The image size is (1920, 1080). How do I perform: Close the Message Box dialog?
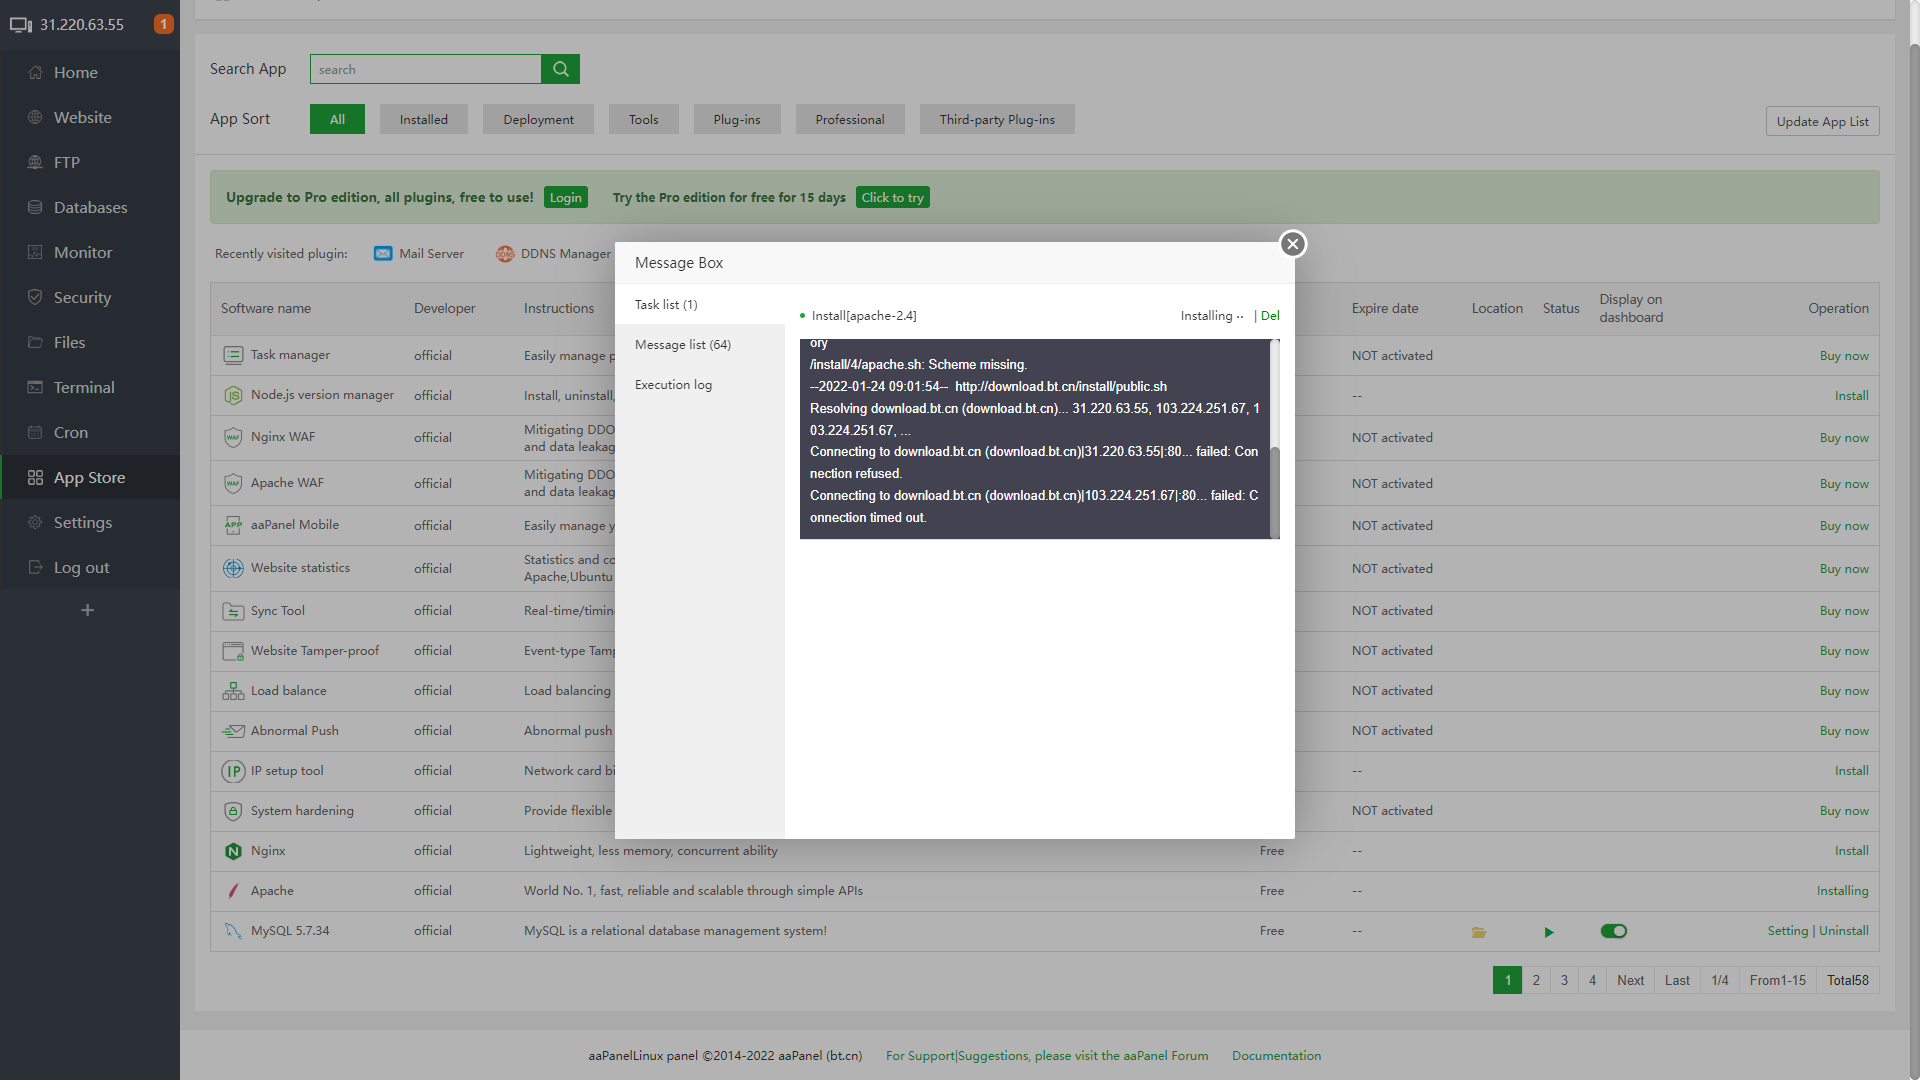pyautogui.click(x=1292, y=244)
